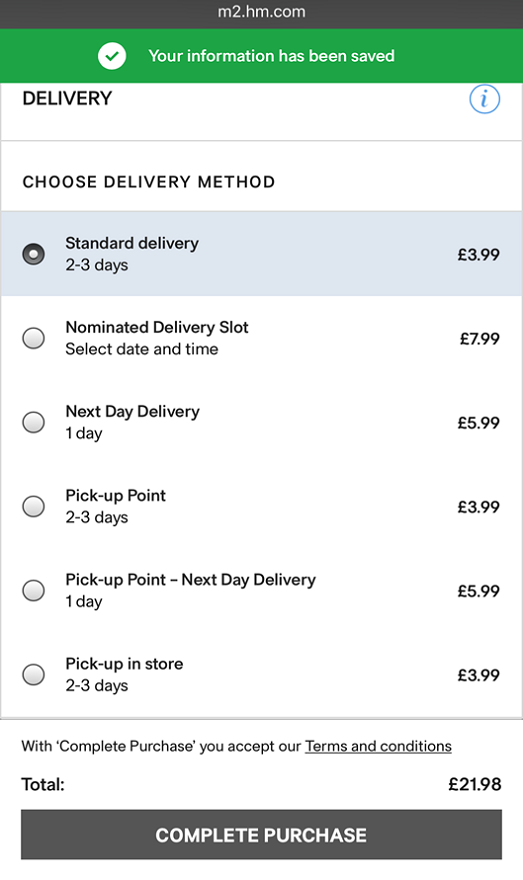523x880 pixels.
Task: Select Pick-up Point – Next Day Delivery radio
Action: (34, 590)
